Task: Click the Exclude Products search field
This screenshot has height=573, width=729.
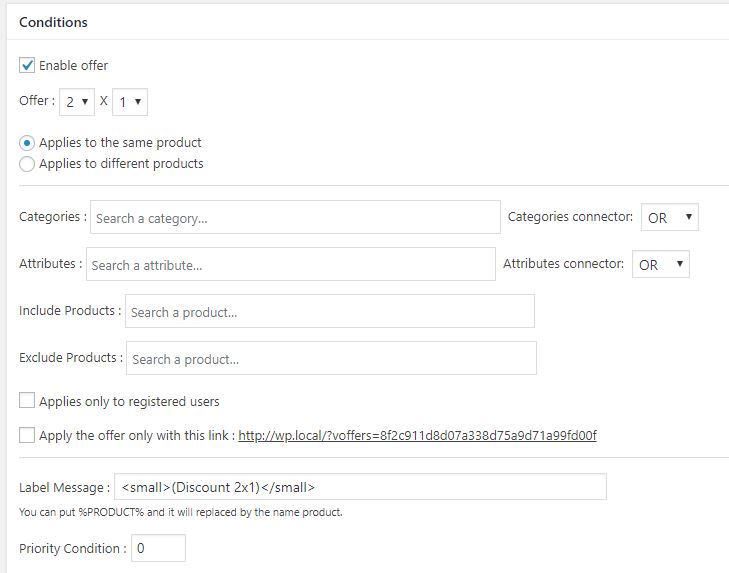Action: (x=331, y=359)
